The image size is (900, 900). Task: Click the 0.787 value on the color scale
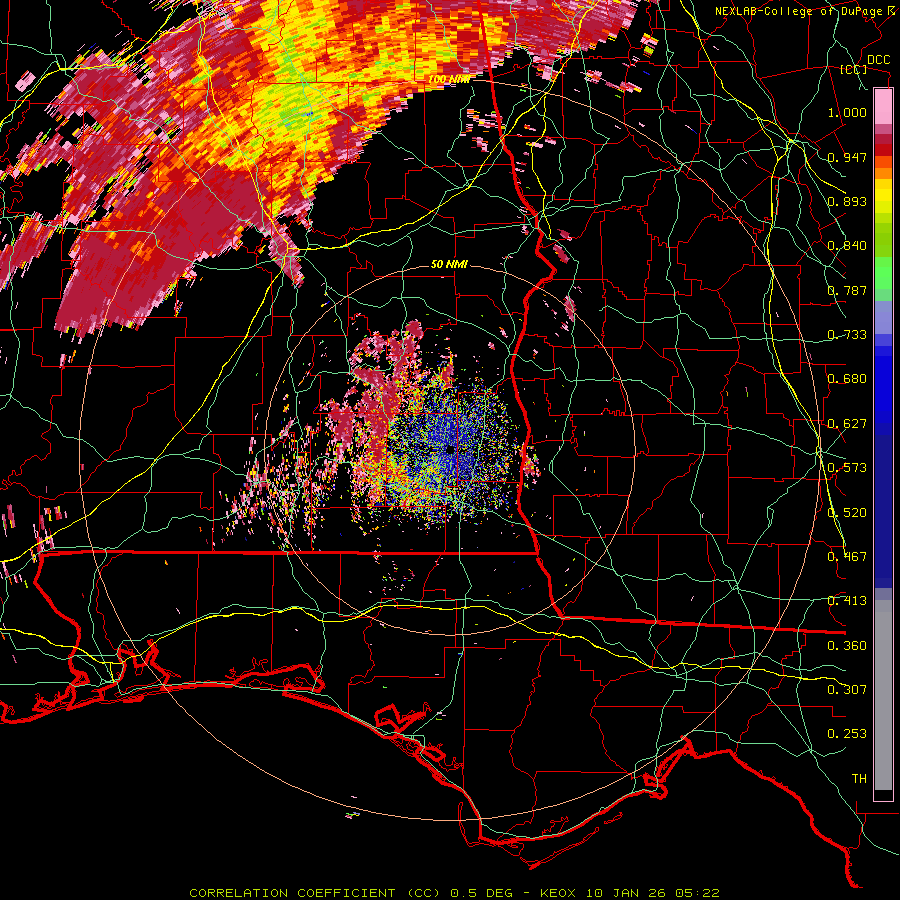click(847, 290)
